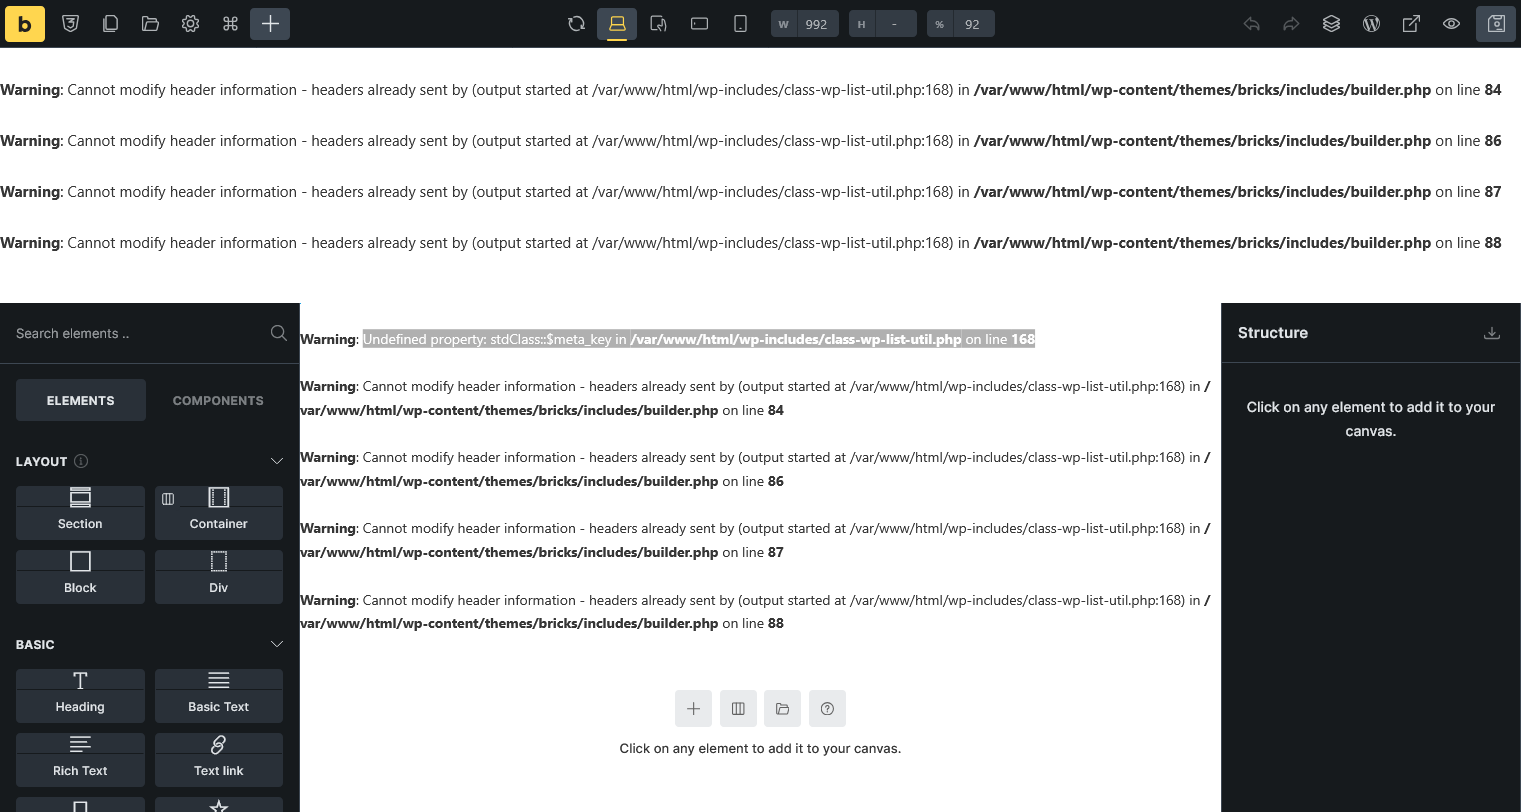
Task: Click the Search elements input field
Action: [135, 333]
